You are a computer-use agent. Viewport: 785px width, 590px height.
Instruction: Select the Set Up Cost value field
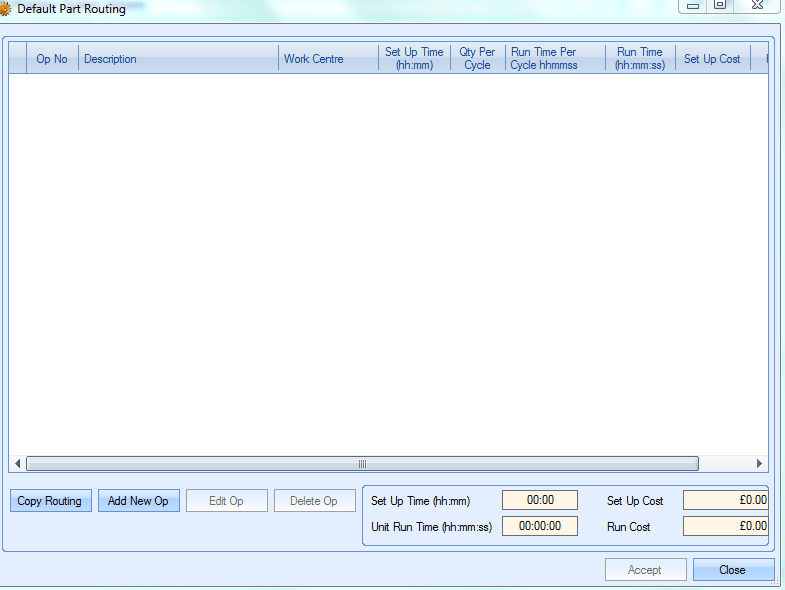click(725, 500)
